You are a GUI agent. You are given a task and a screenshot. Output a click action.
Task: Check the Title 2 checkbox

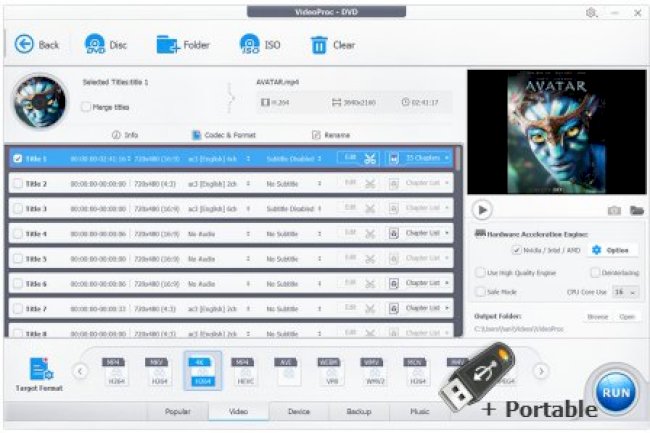[18, 184]
